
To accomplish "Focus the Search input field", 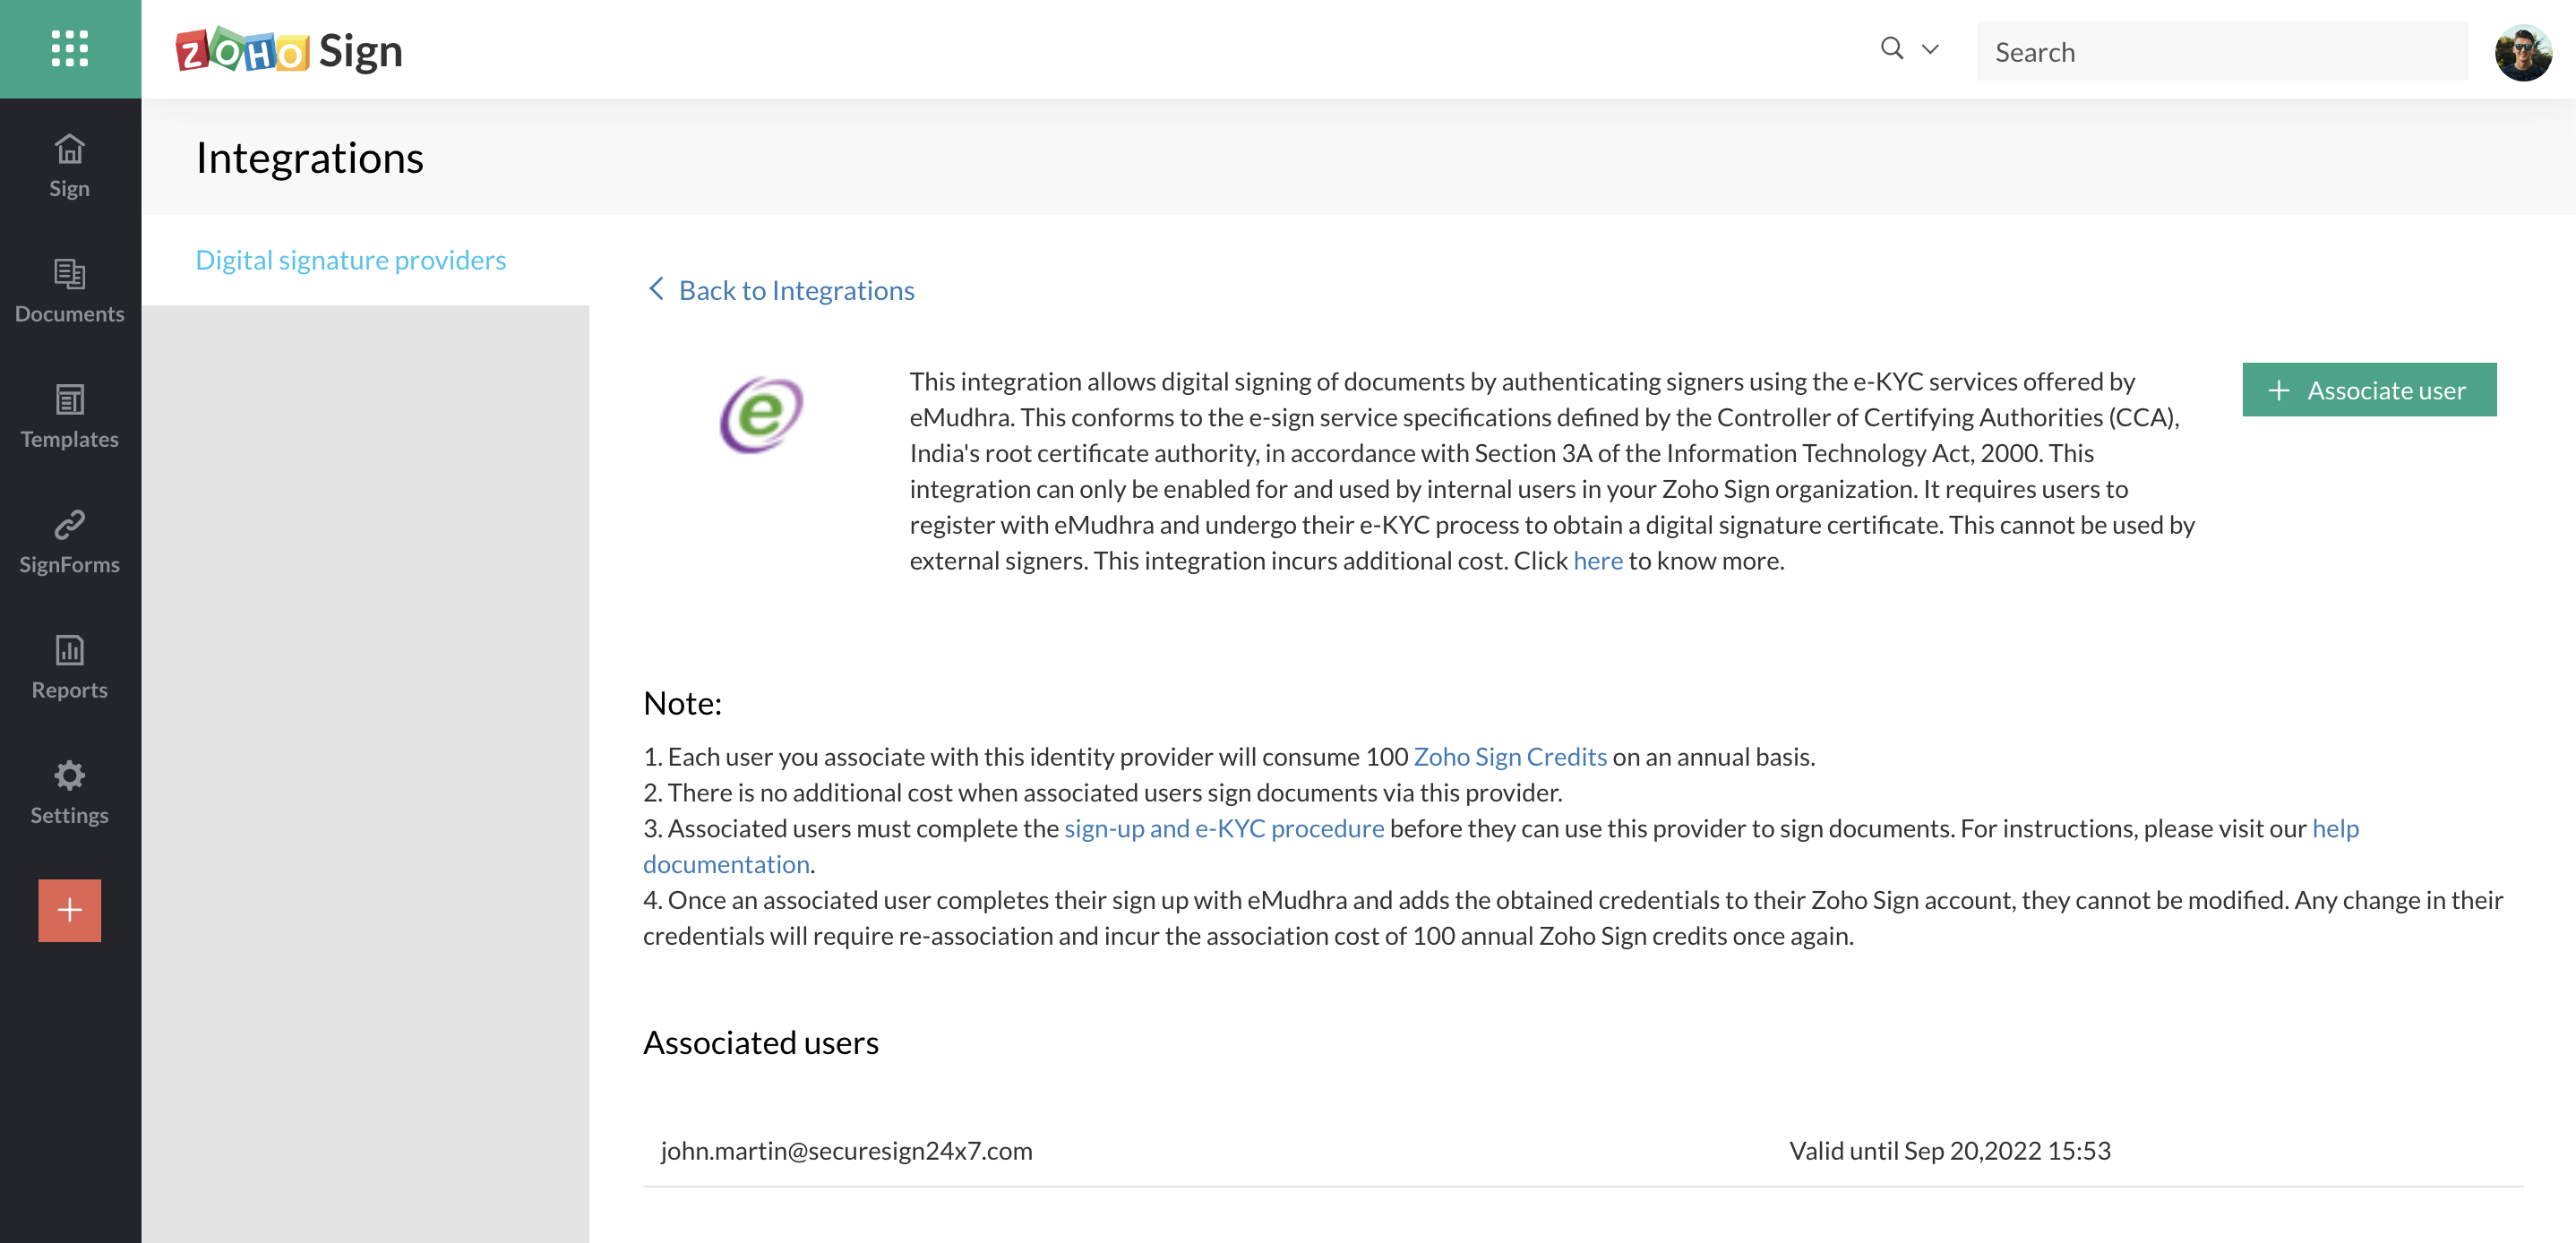I will point(2222,51).
